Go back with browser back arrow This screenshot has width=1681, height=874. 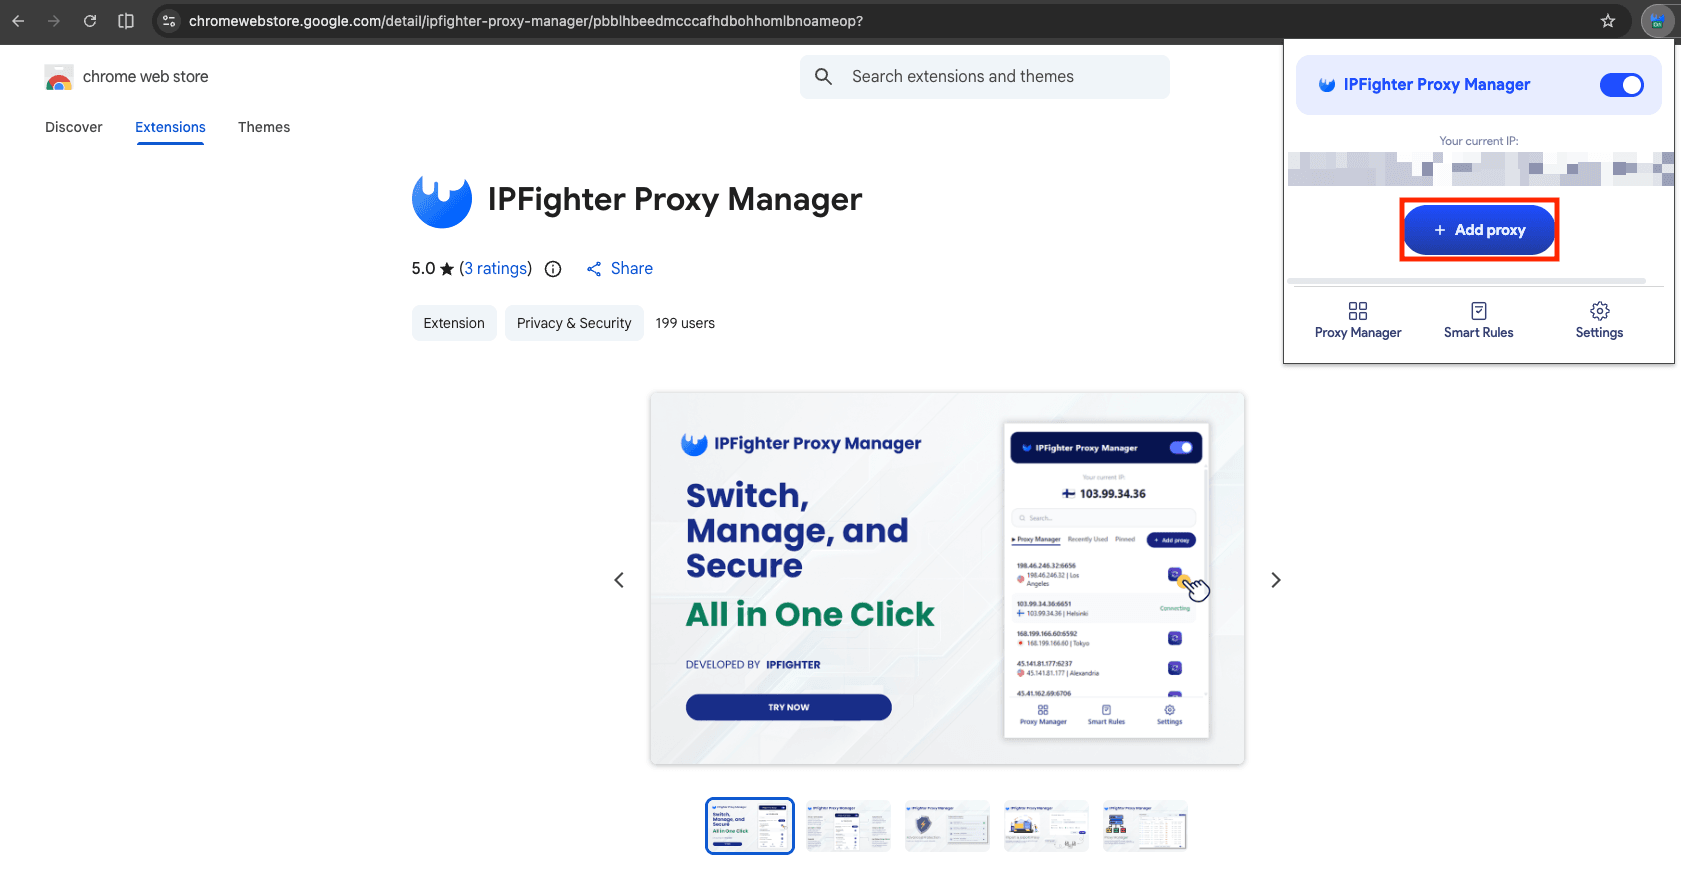(x=18, y=21)
